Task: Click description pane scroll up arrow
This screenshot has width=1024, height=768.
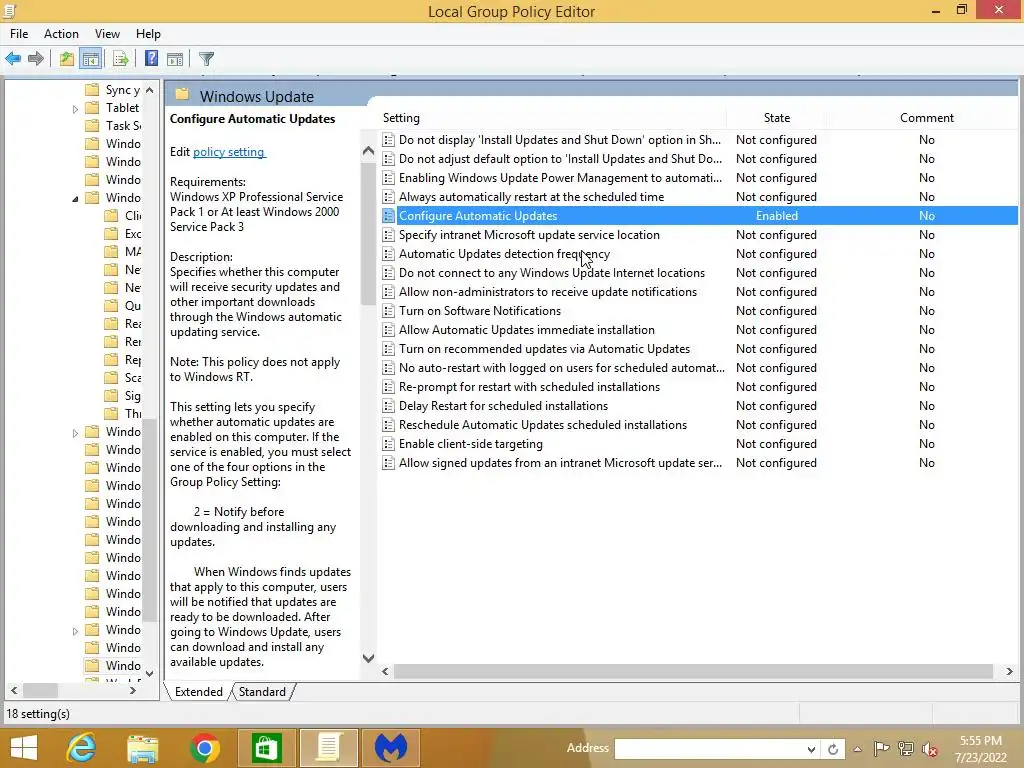Action: pos(368,152)
